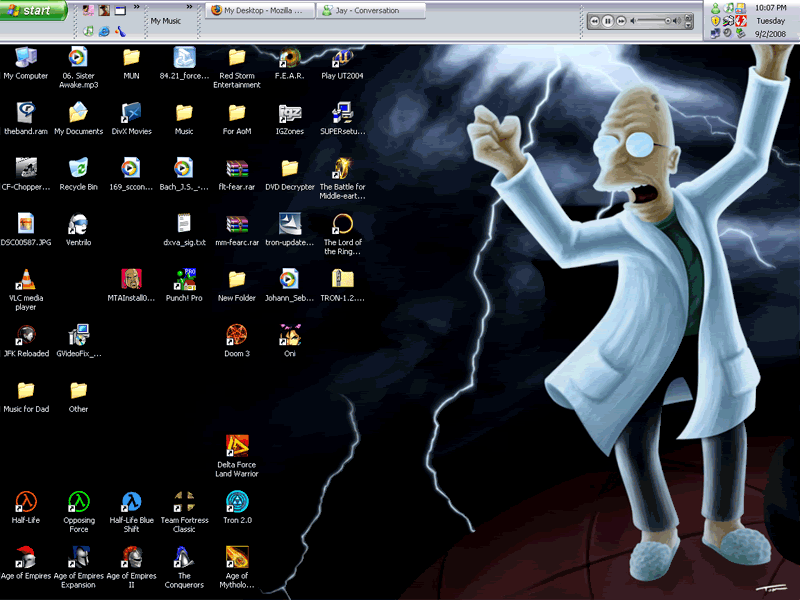
Task: Expand Quick Launch overflow chevron
Action: (x=137, y=7)
